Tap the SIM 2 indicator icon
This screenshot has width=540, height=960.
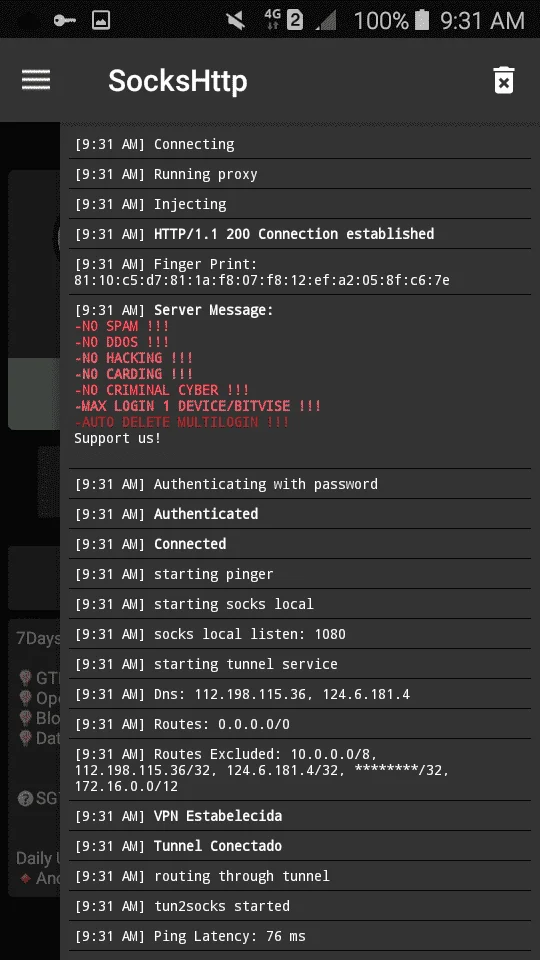tap(295, 20)
